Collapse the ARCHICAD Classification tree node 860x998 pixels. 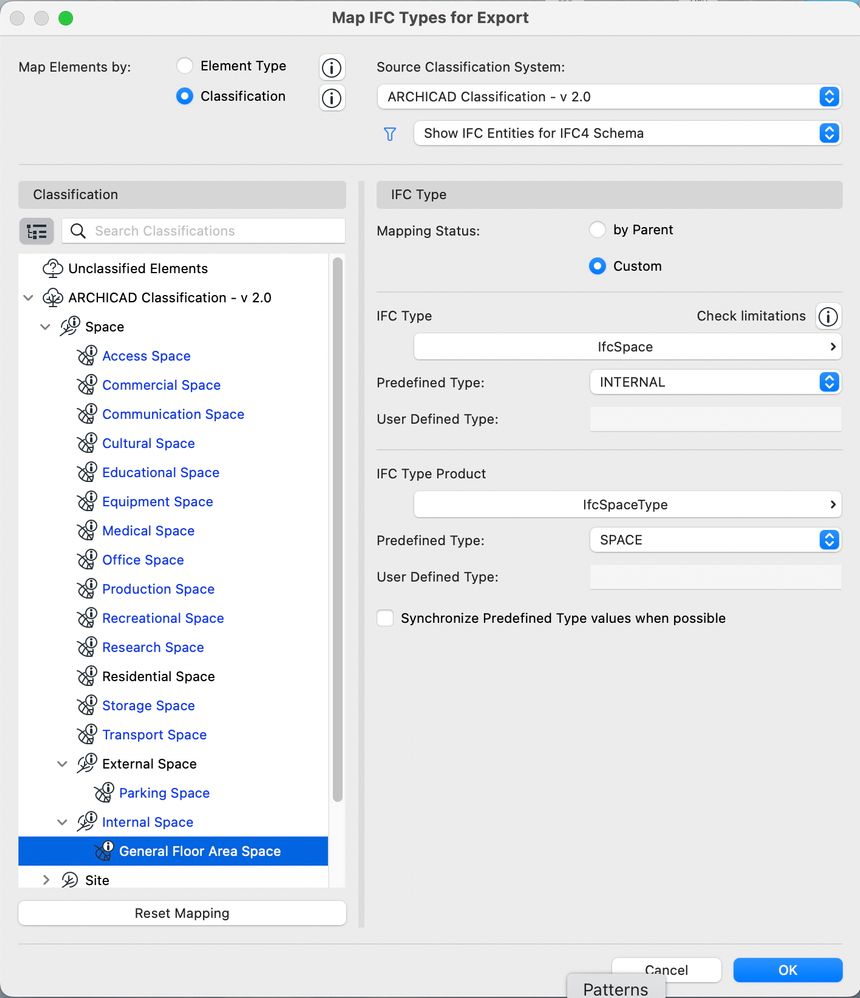pos(28,298)
